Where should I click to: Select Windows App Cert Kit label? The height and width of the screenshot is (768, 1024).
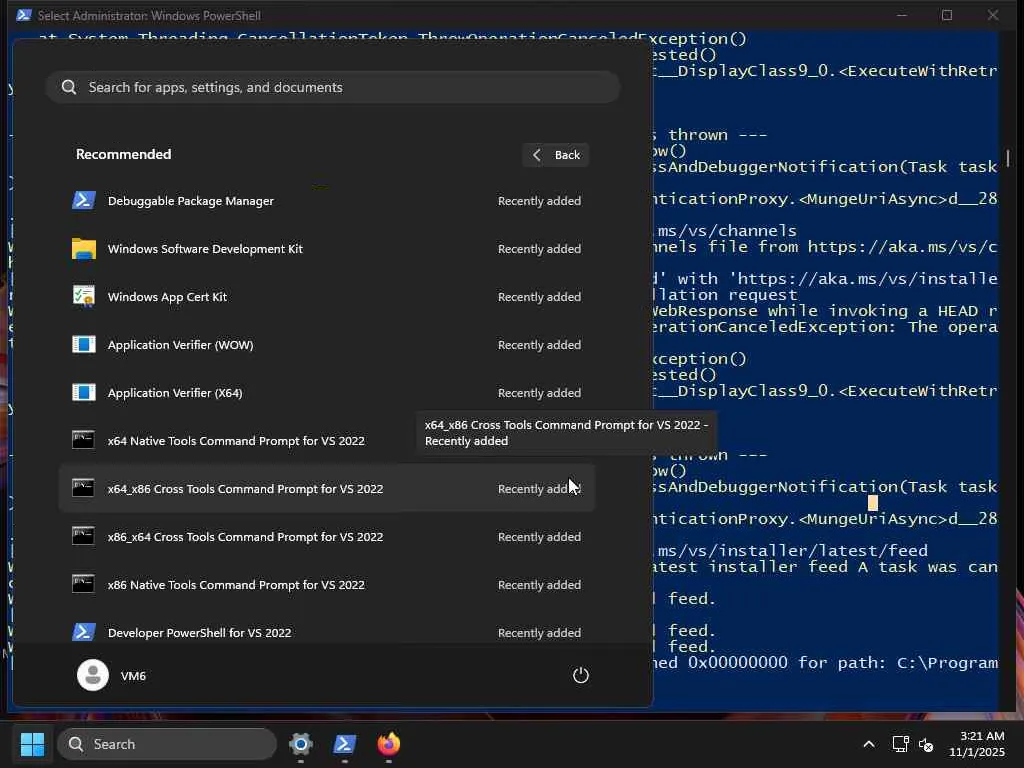167,296
